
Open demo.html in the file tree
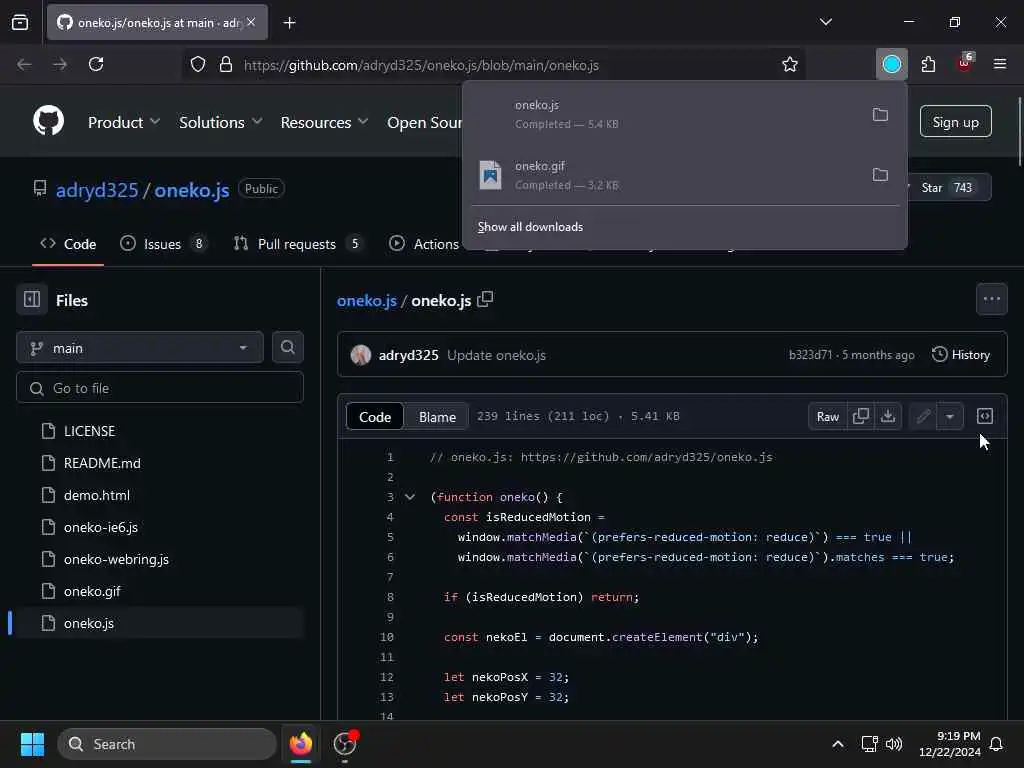click(97, 495)
